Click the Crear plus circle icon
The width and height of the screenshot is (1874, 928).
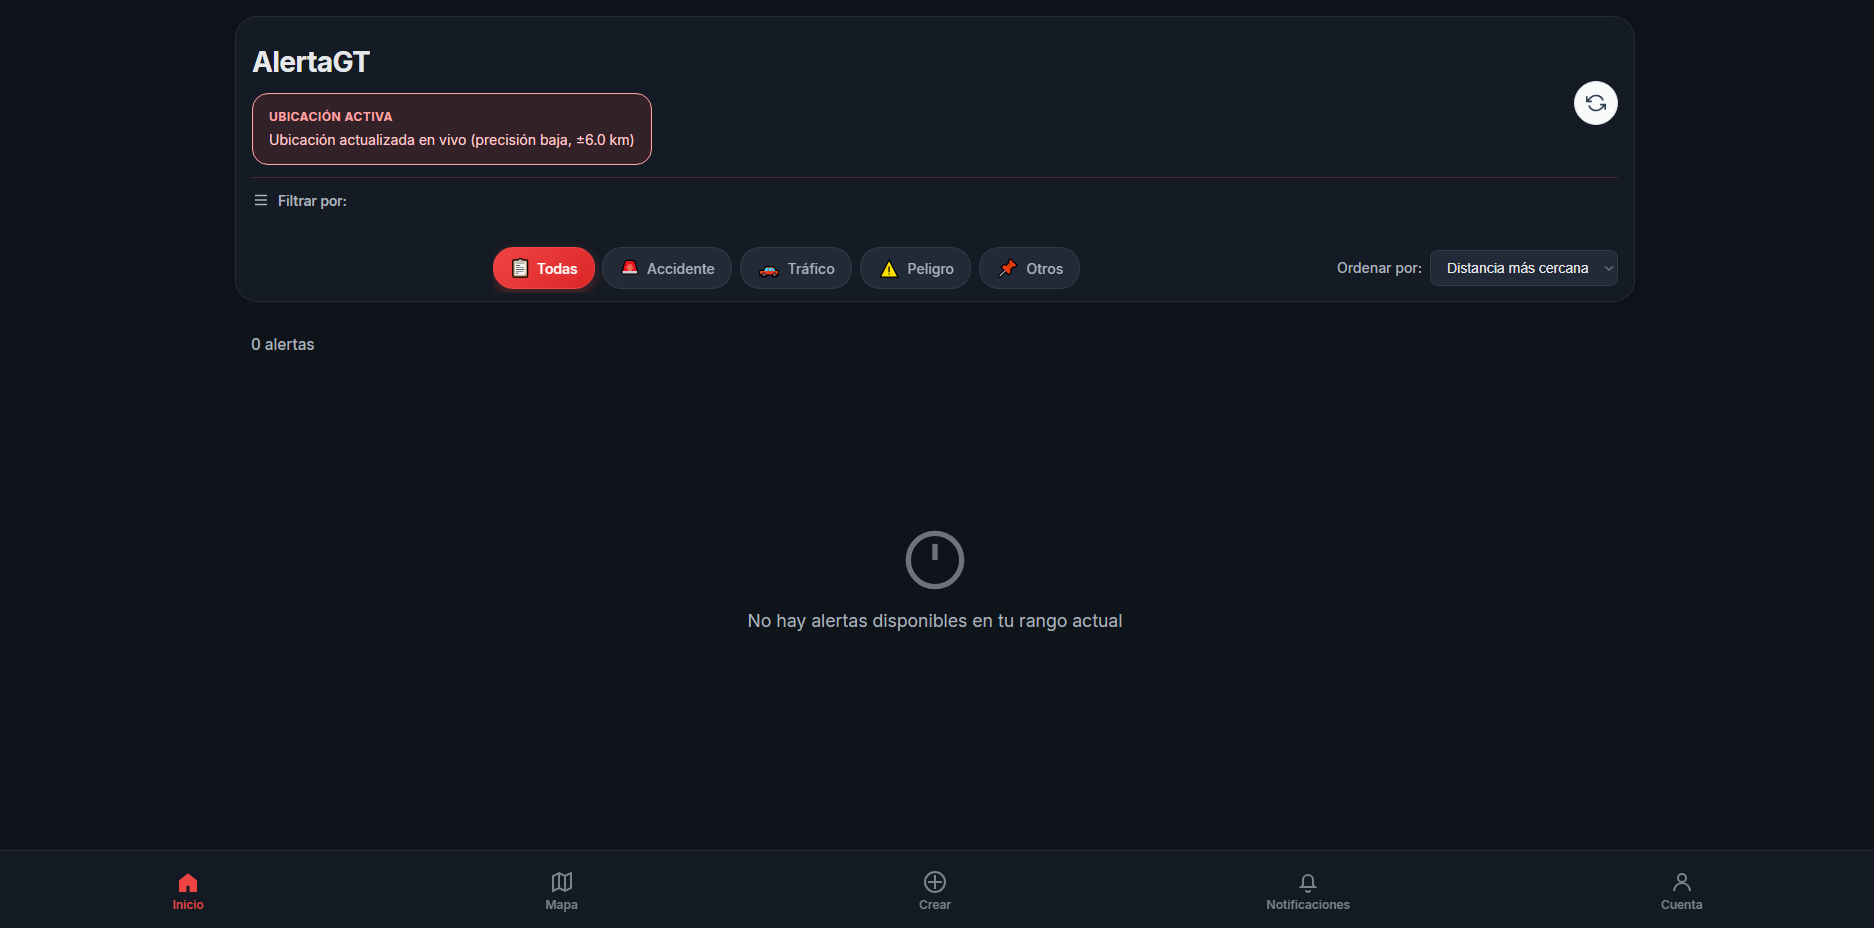[x=935, y=882]
